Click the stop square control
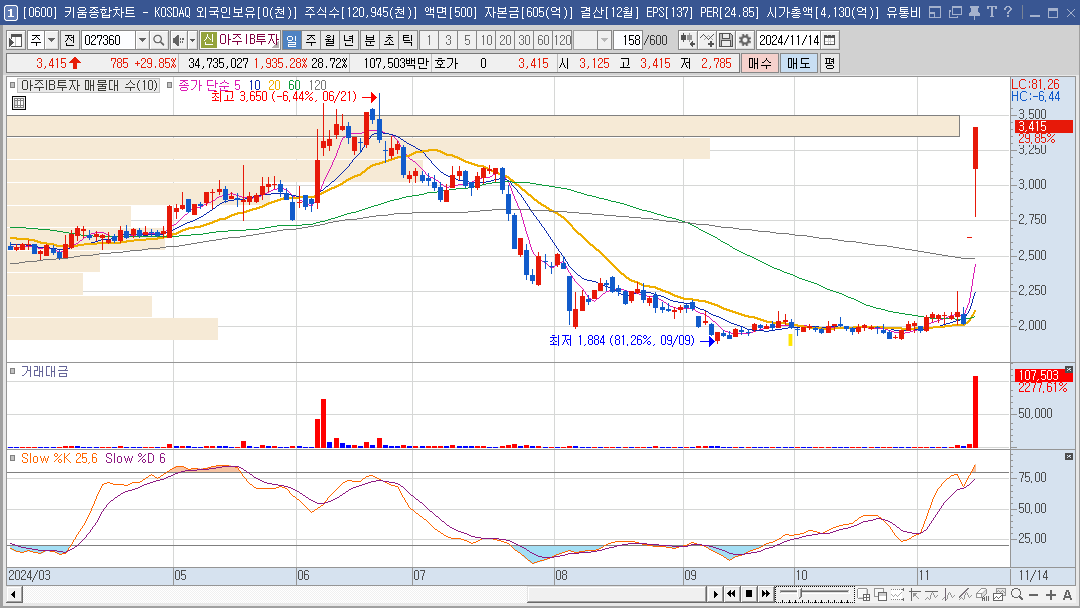This screenshot has width=1080, height=608. pyautogui.click(x=749, y=594)
